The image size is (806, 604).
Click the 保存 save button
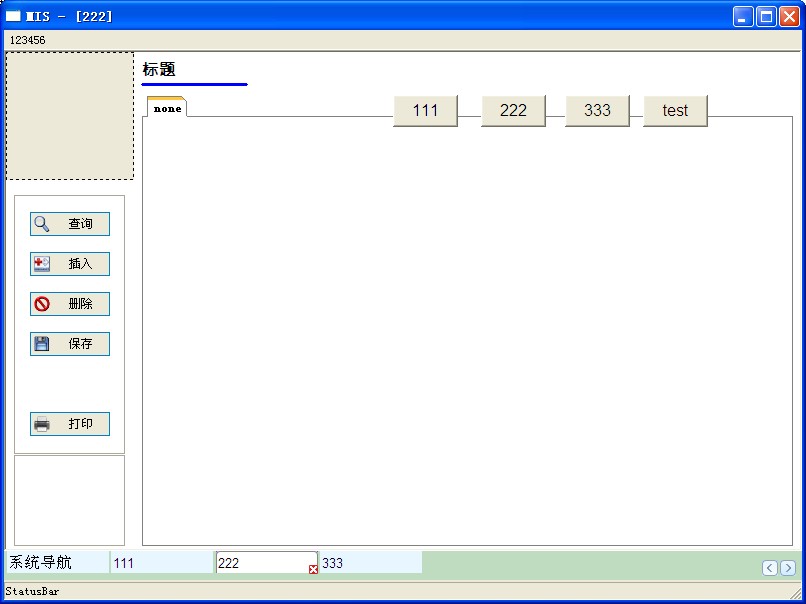(x=70, y=344)
